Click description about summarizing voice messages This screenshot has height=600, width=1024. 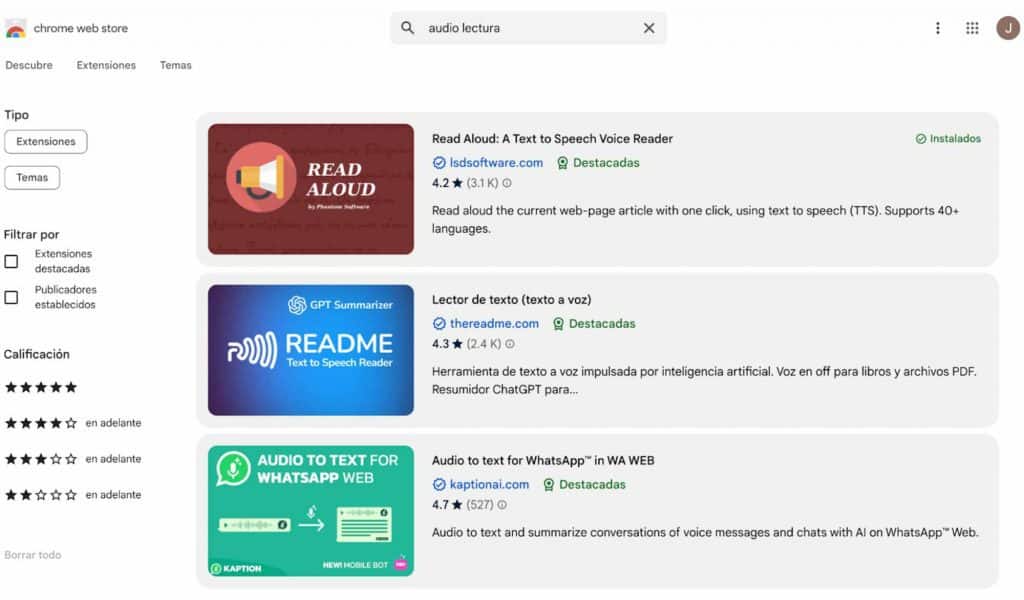(x=705, y=533)
